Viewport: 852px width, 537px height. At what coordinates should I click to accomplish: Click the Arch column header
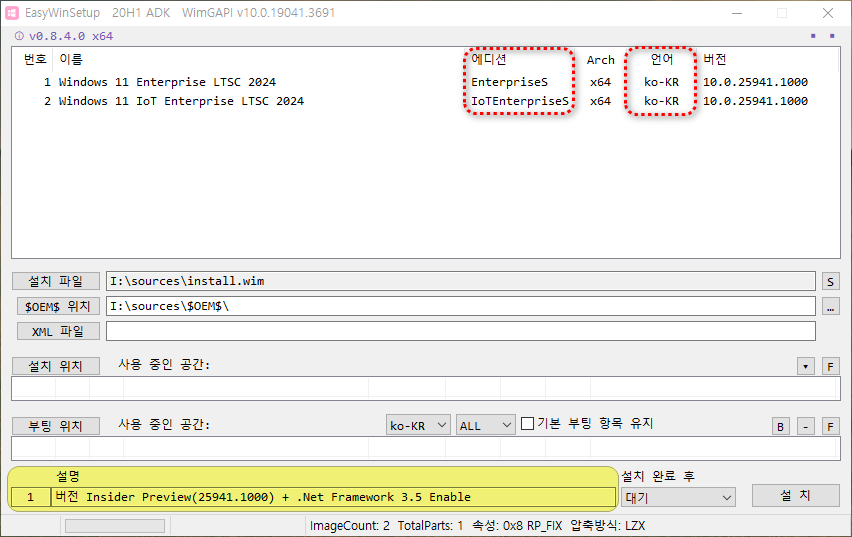click(600, 60)
